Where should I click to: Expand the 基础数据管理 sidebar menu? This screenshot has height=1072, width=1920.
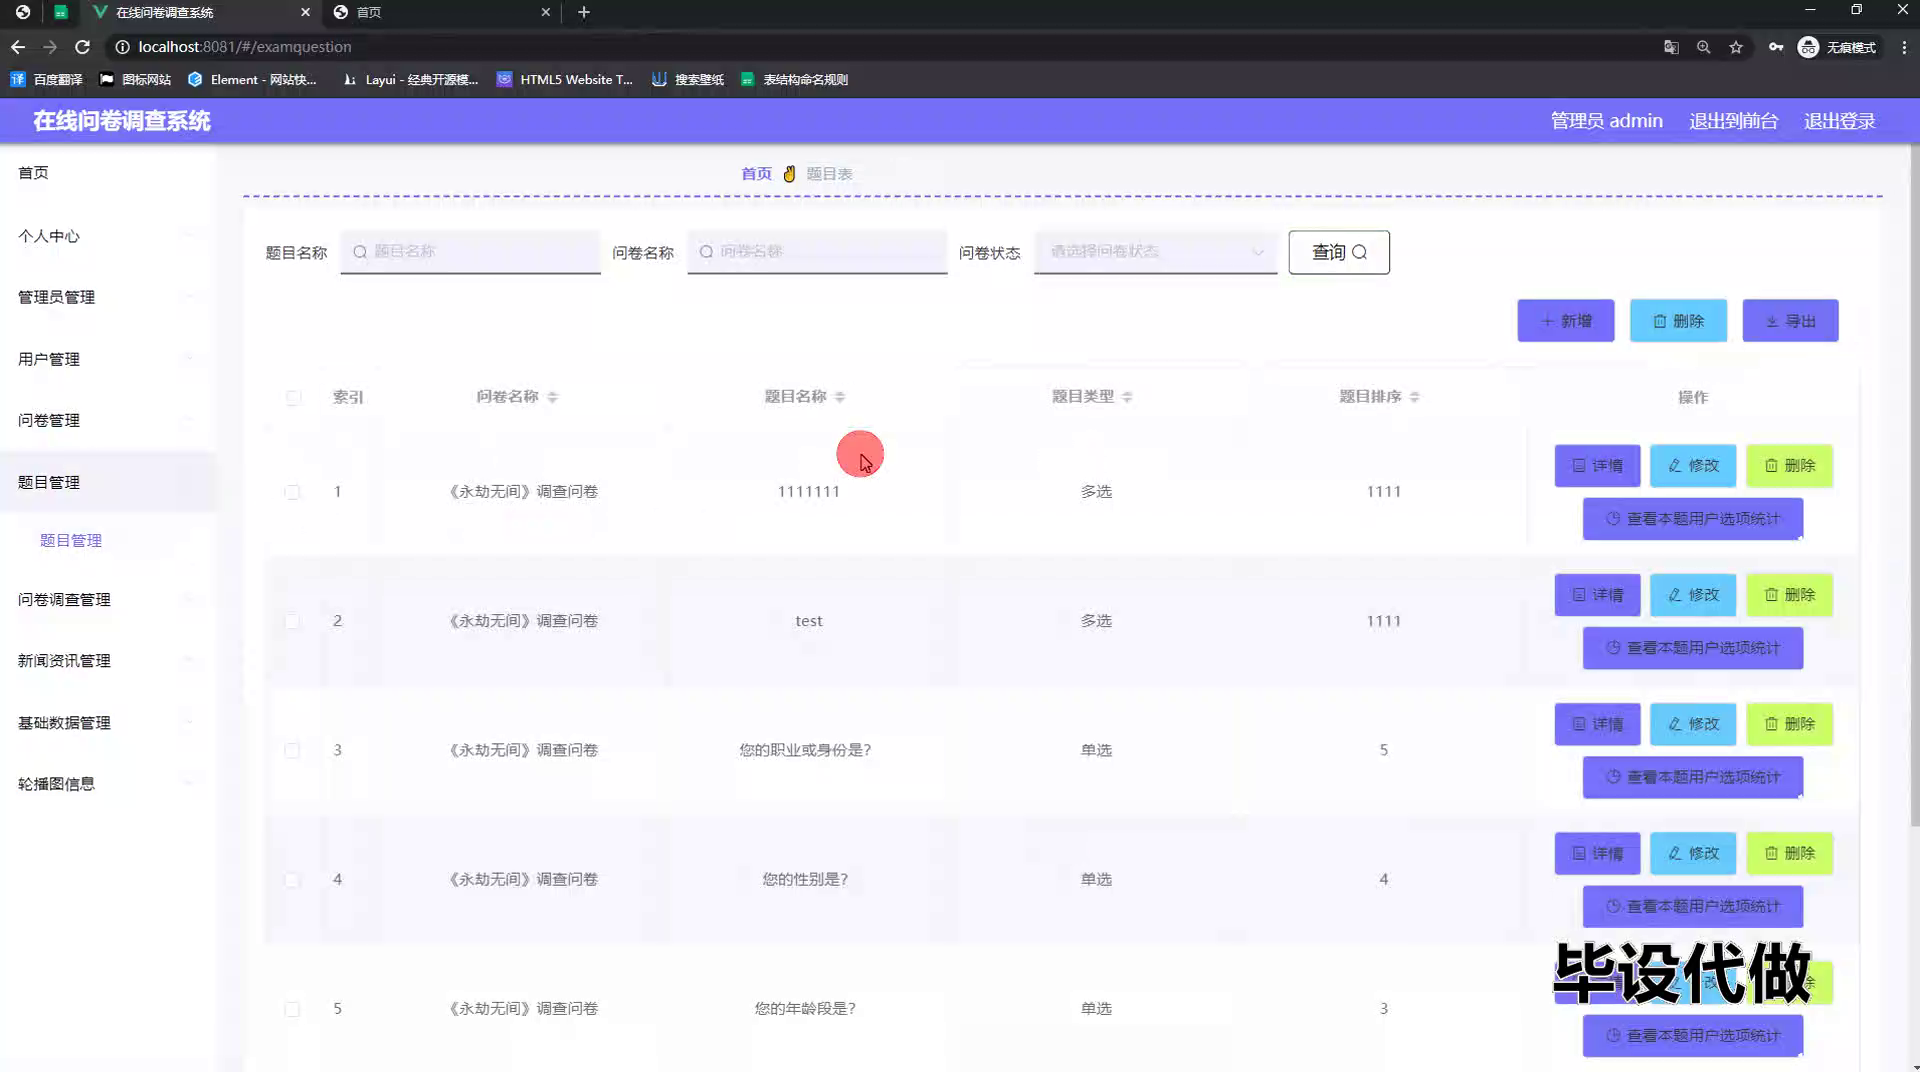point(107,723)
